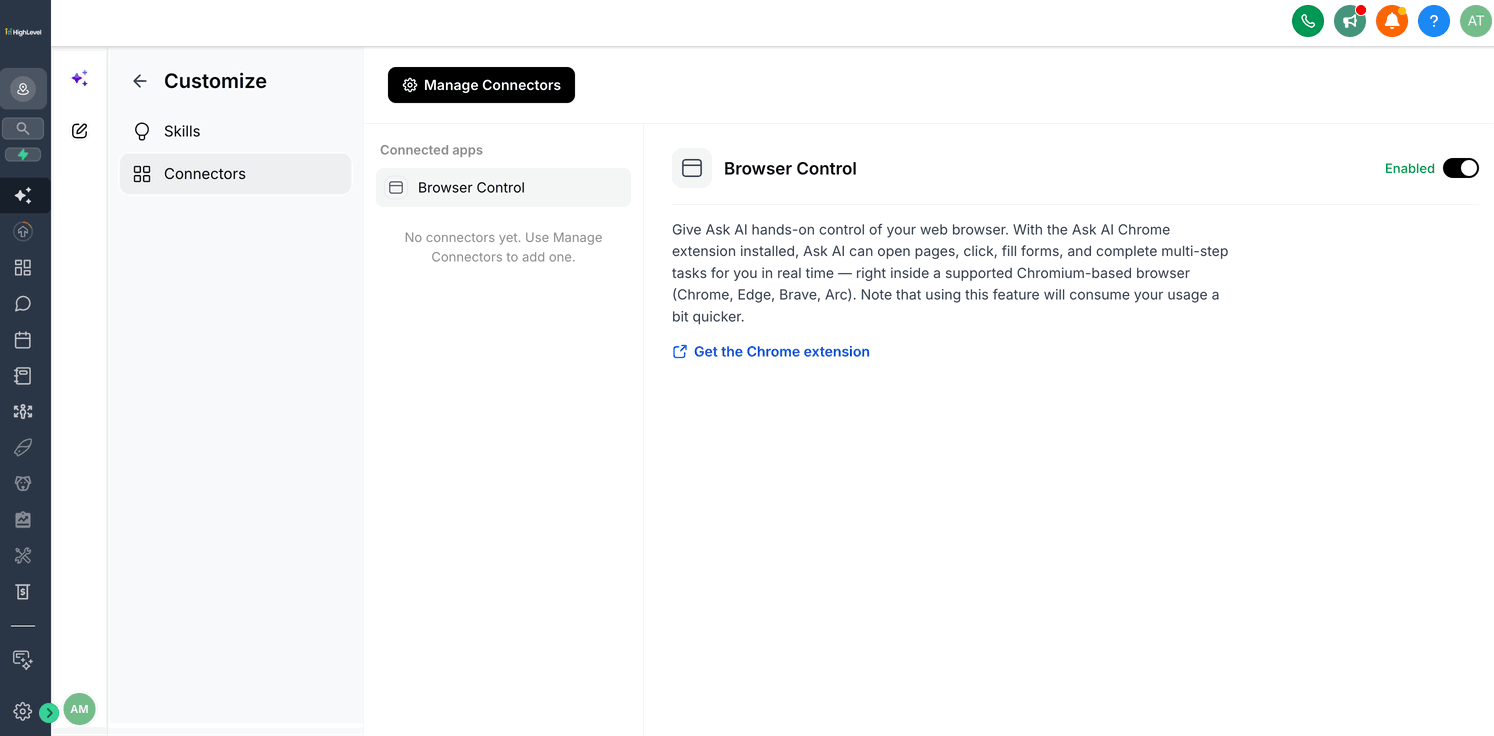The image size is (1494, 736).
Task: Open the megaphone announcements icon
Action: [1350, 21]
